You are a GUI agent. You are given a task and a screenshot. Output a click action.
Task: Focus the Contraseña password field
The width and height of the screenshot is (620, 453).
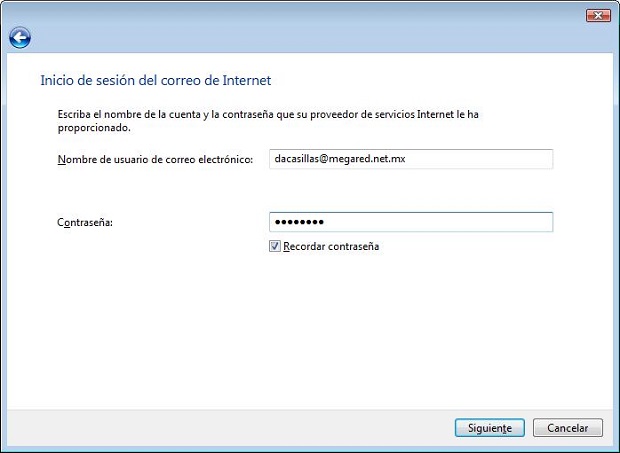point(411,222)
